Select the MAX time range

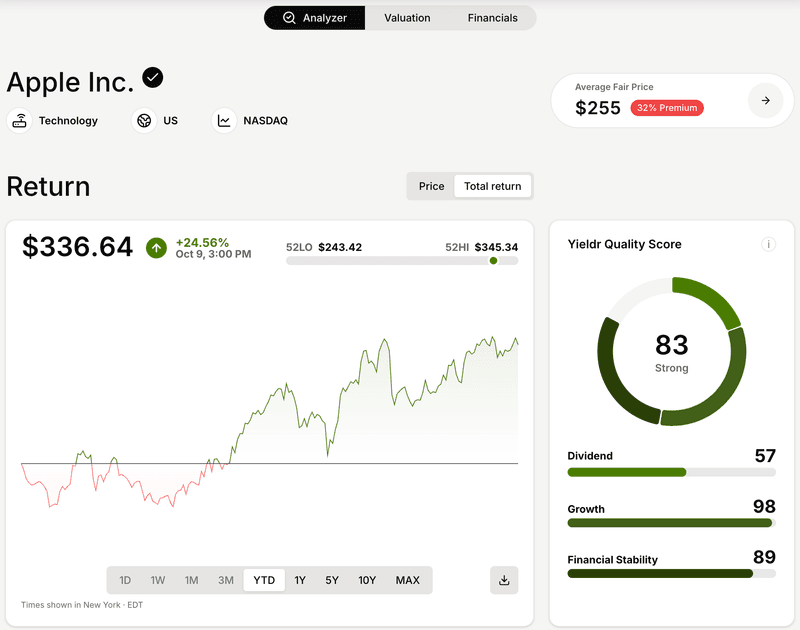(408, 580)
